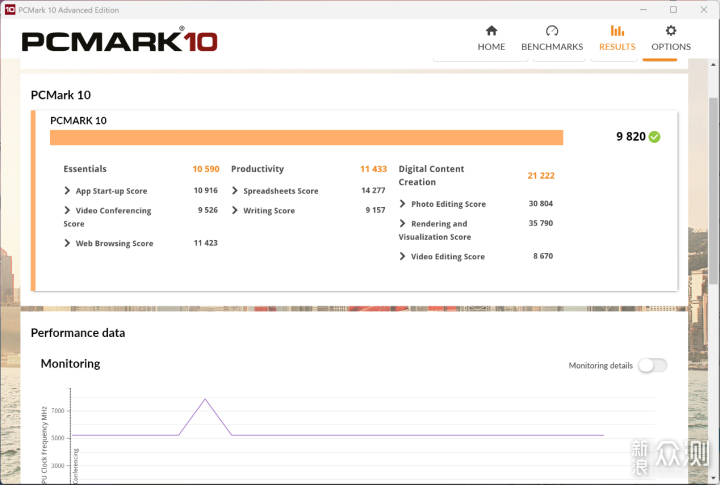Click the results bar chart icon
Viewport: 720px width, 485px height.
[x=617, y=31]
